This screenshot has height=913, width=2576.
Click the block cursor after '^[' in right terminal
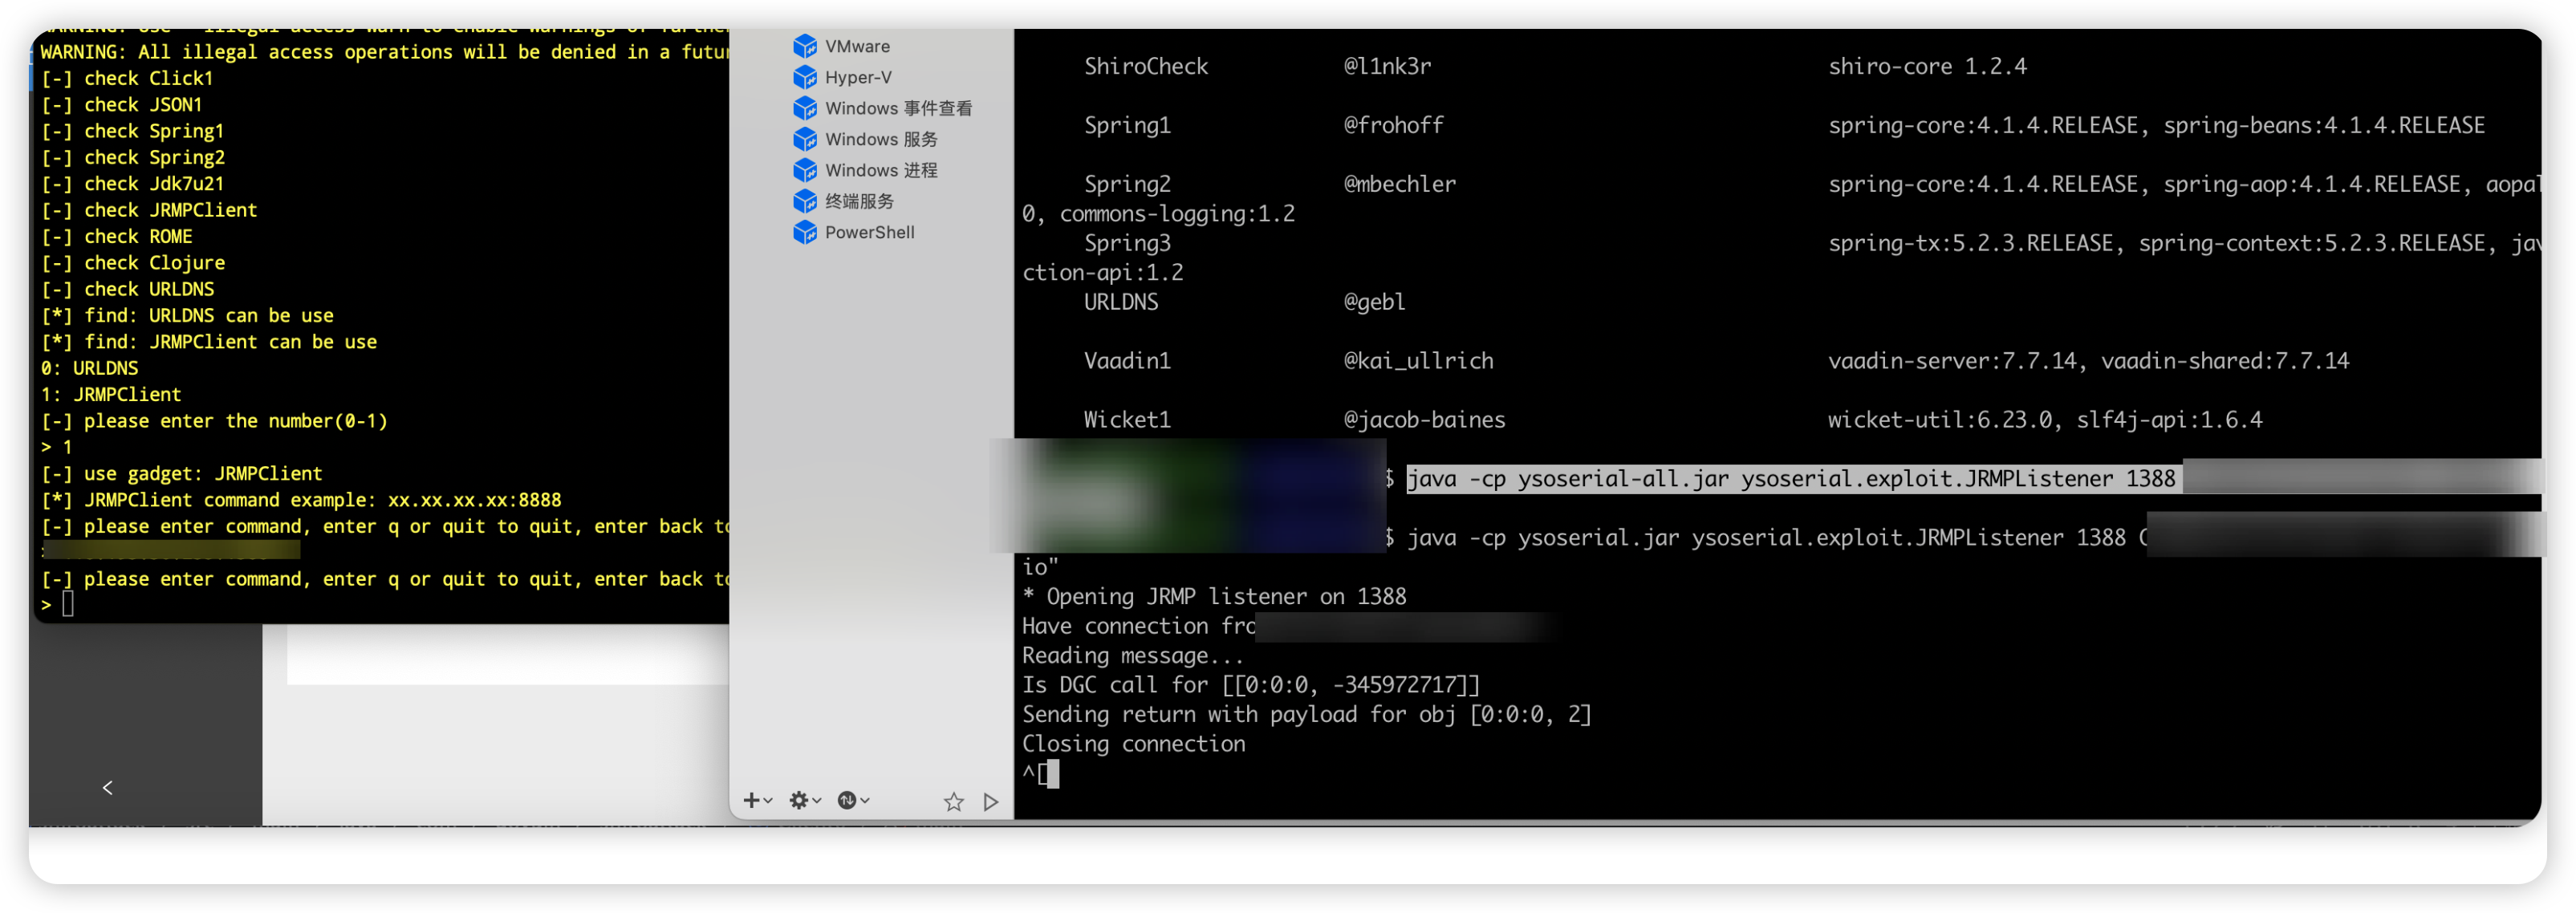click(1052, 773)
